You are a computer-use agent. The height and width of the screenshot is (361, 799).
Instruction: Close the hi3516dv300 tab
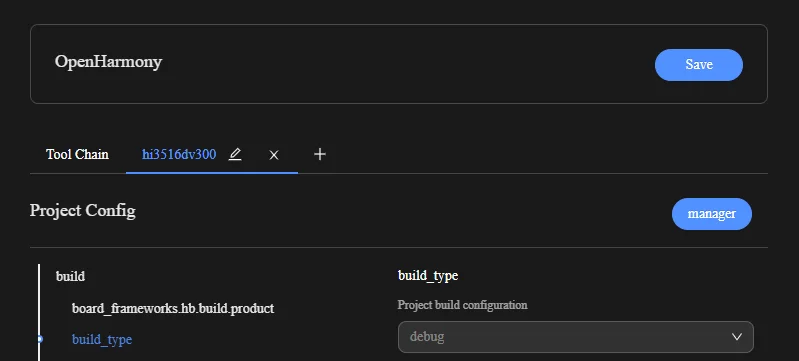[274, 155]
